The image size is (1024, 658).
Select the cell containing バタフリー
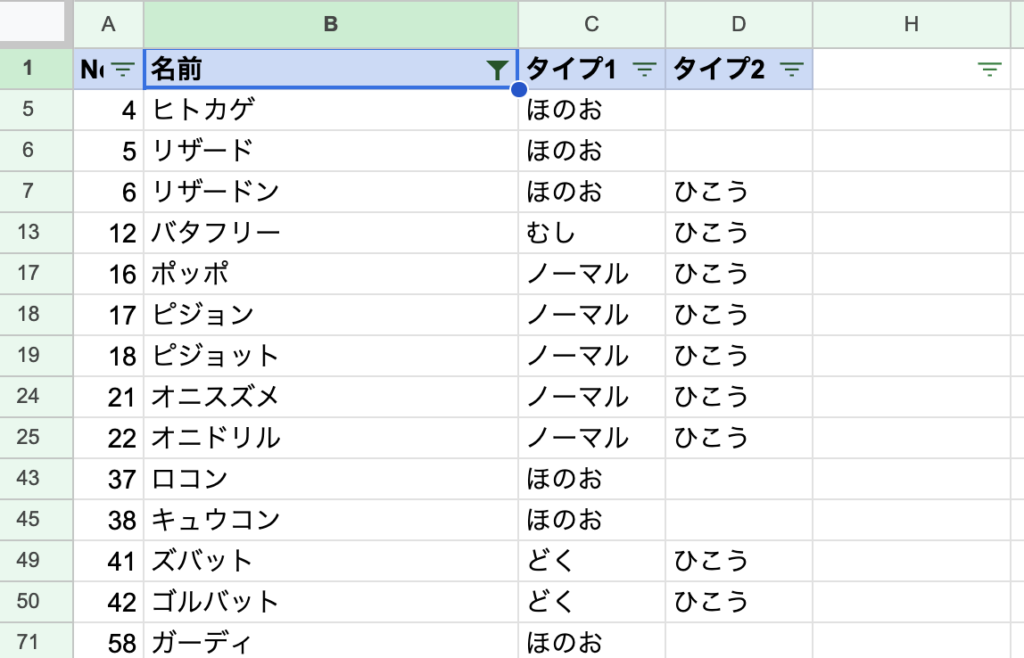tap(331, 233)
